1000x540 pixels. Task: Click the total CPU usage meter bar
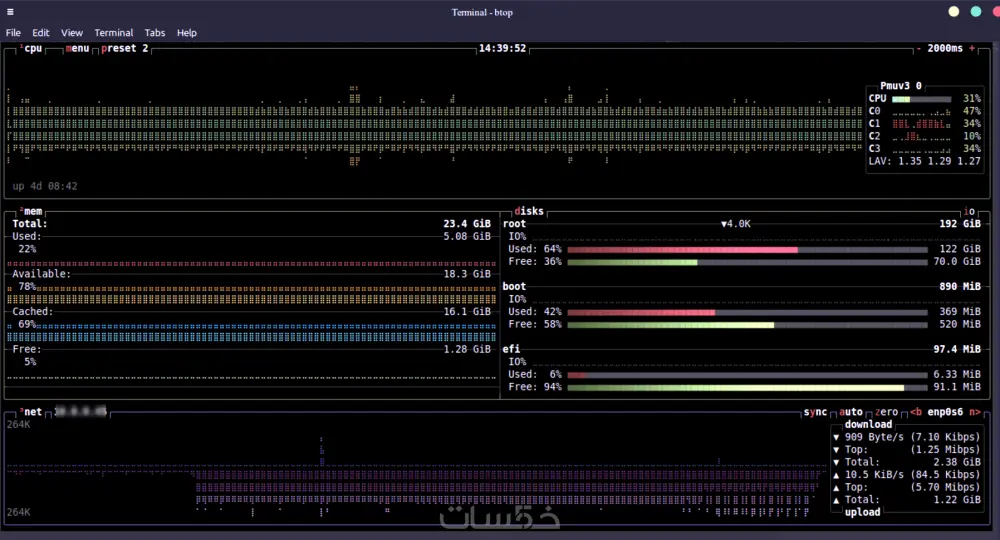(x=922, y=99)
